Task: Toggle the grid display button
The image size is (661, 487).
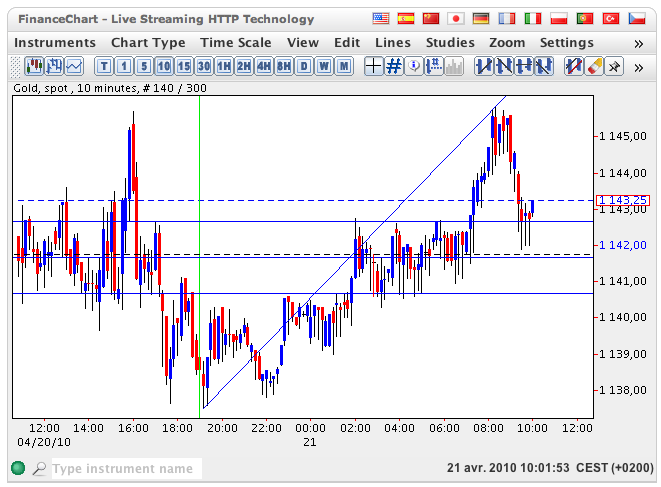Action: (394, 66)
